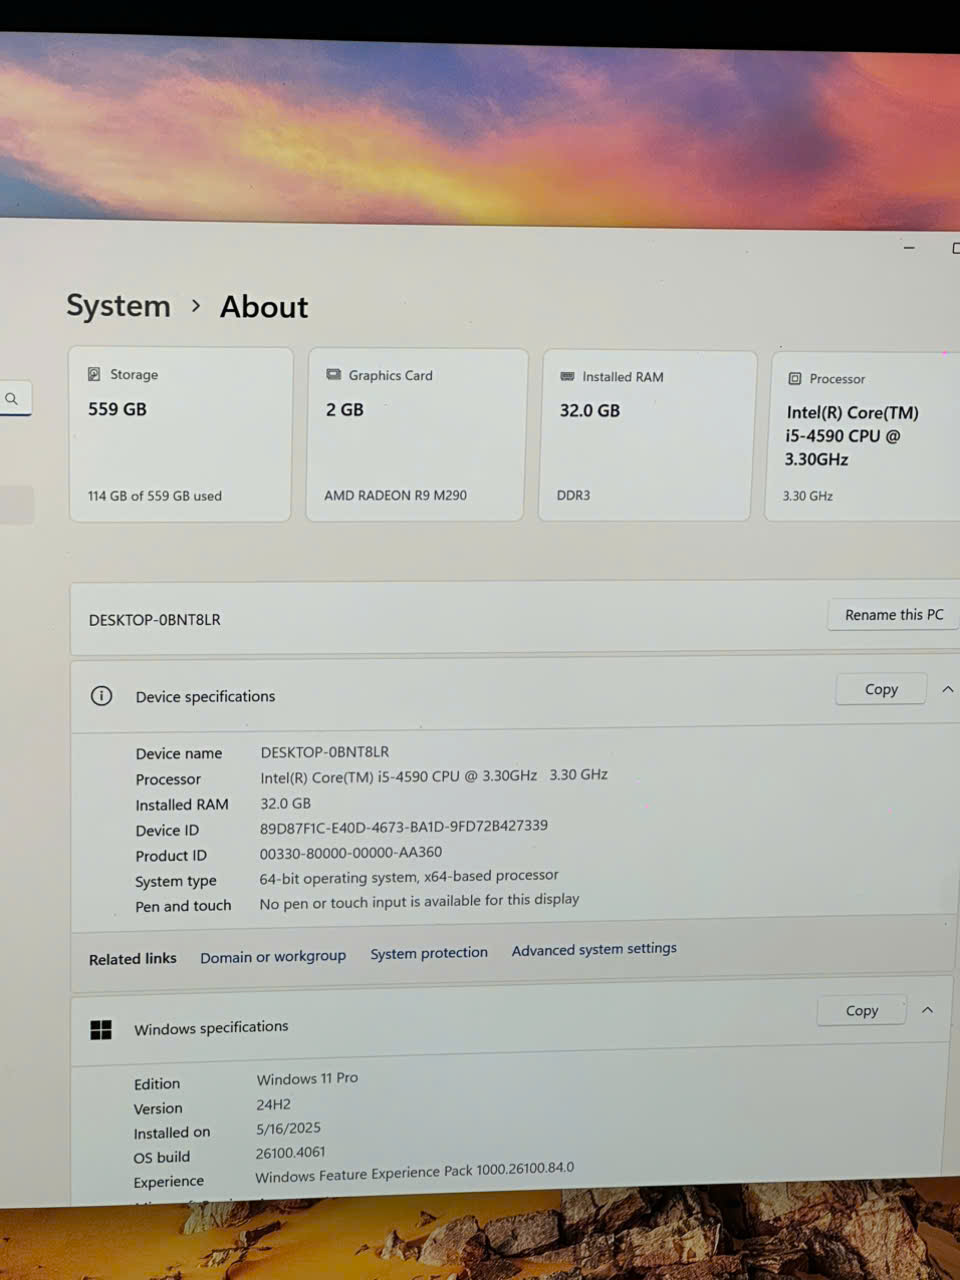This screenshot has width=960, height=1280.
Task: Open Advanced system settings link
Action: [x=594, y=949]
